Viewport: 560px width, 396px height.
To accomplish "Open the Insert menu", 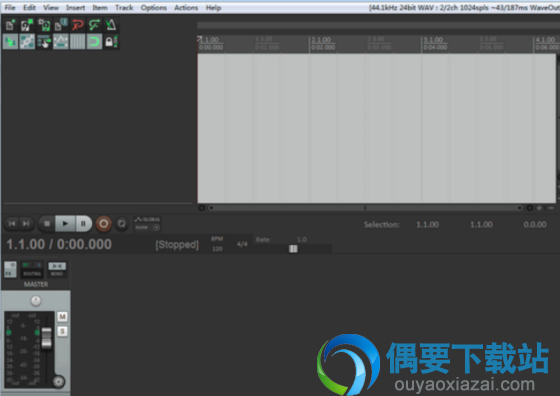I will (75, 7).
